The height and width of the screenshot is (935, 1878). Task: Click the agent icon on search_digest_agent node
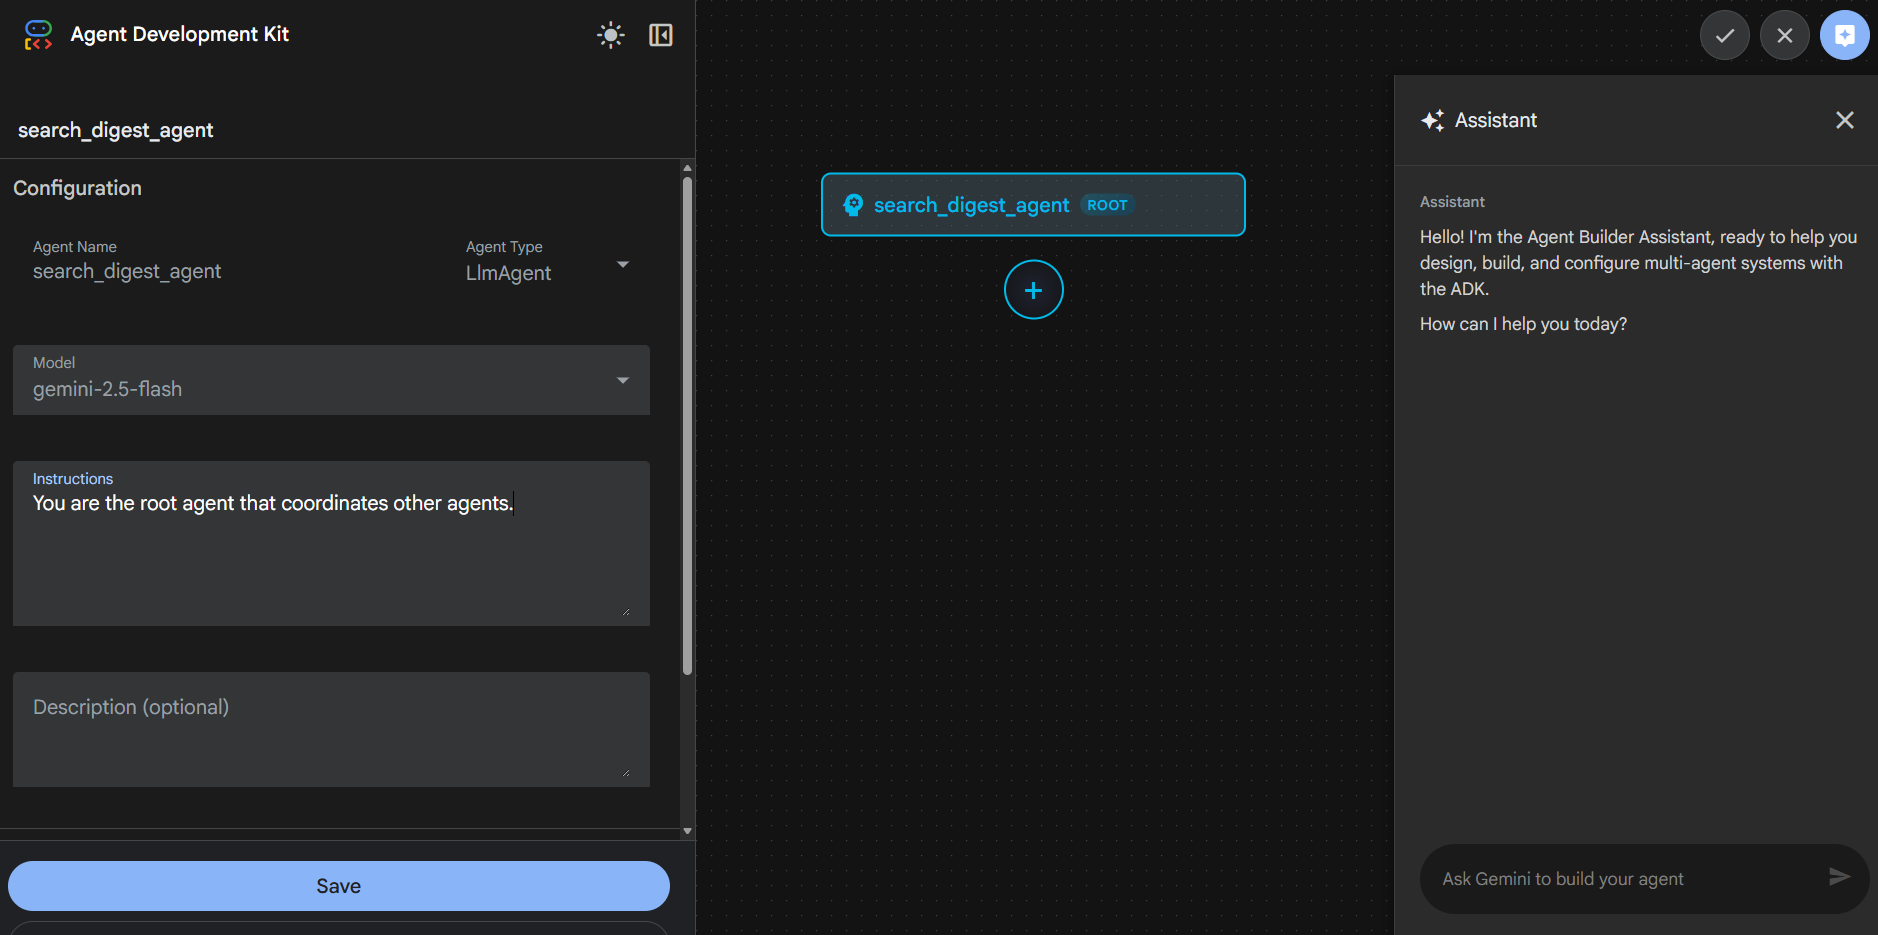853,205
